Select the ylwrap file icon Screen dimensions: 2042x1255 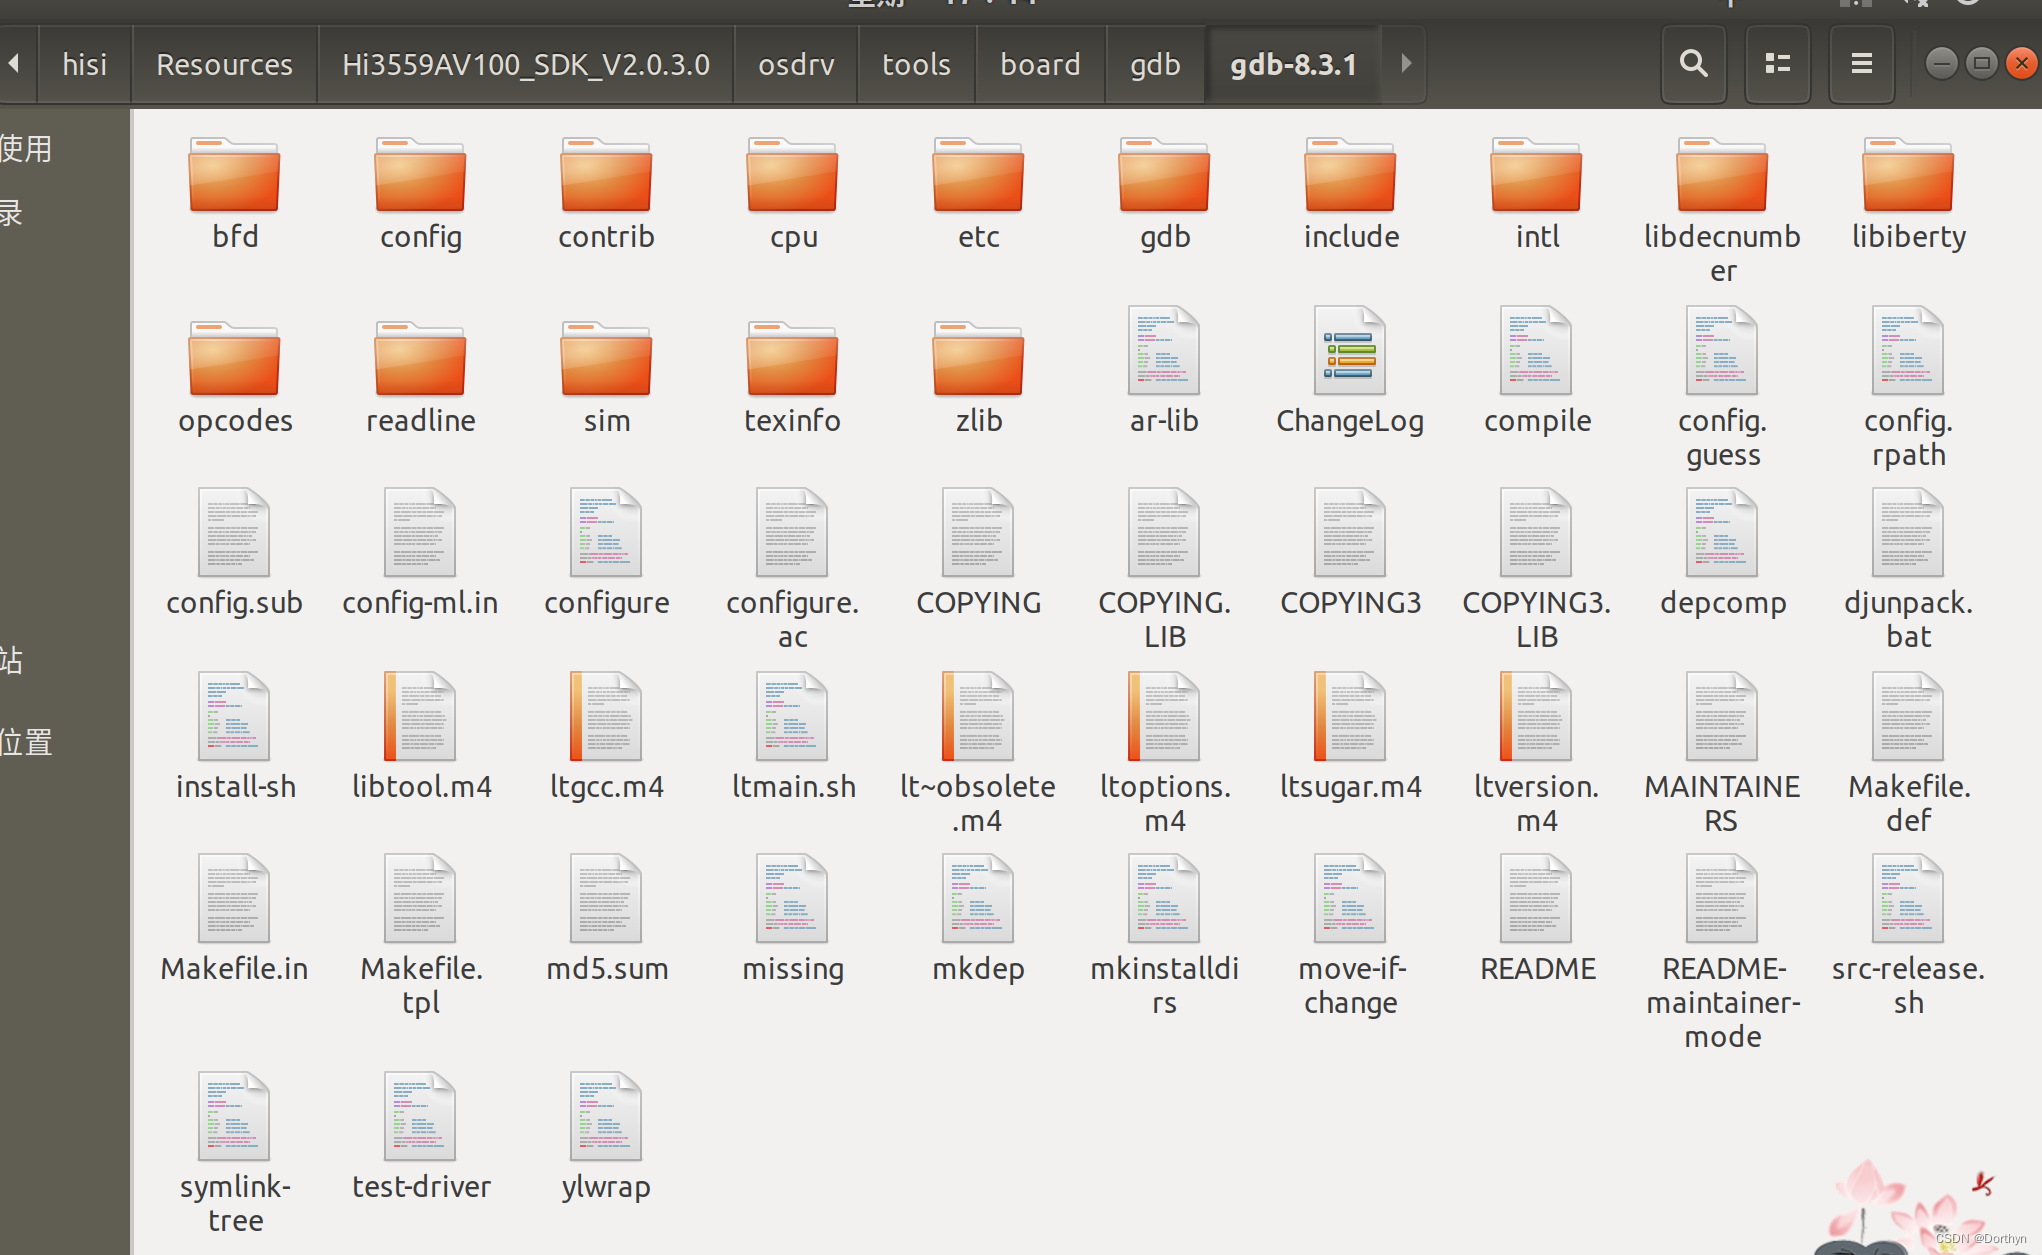tap(606, 1118)
